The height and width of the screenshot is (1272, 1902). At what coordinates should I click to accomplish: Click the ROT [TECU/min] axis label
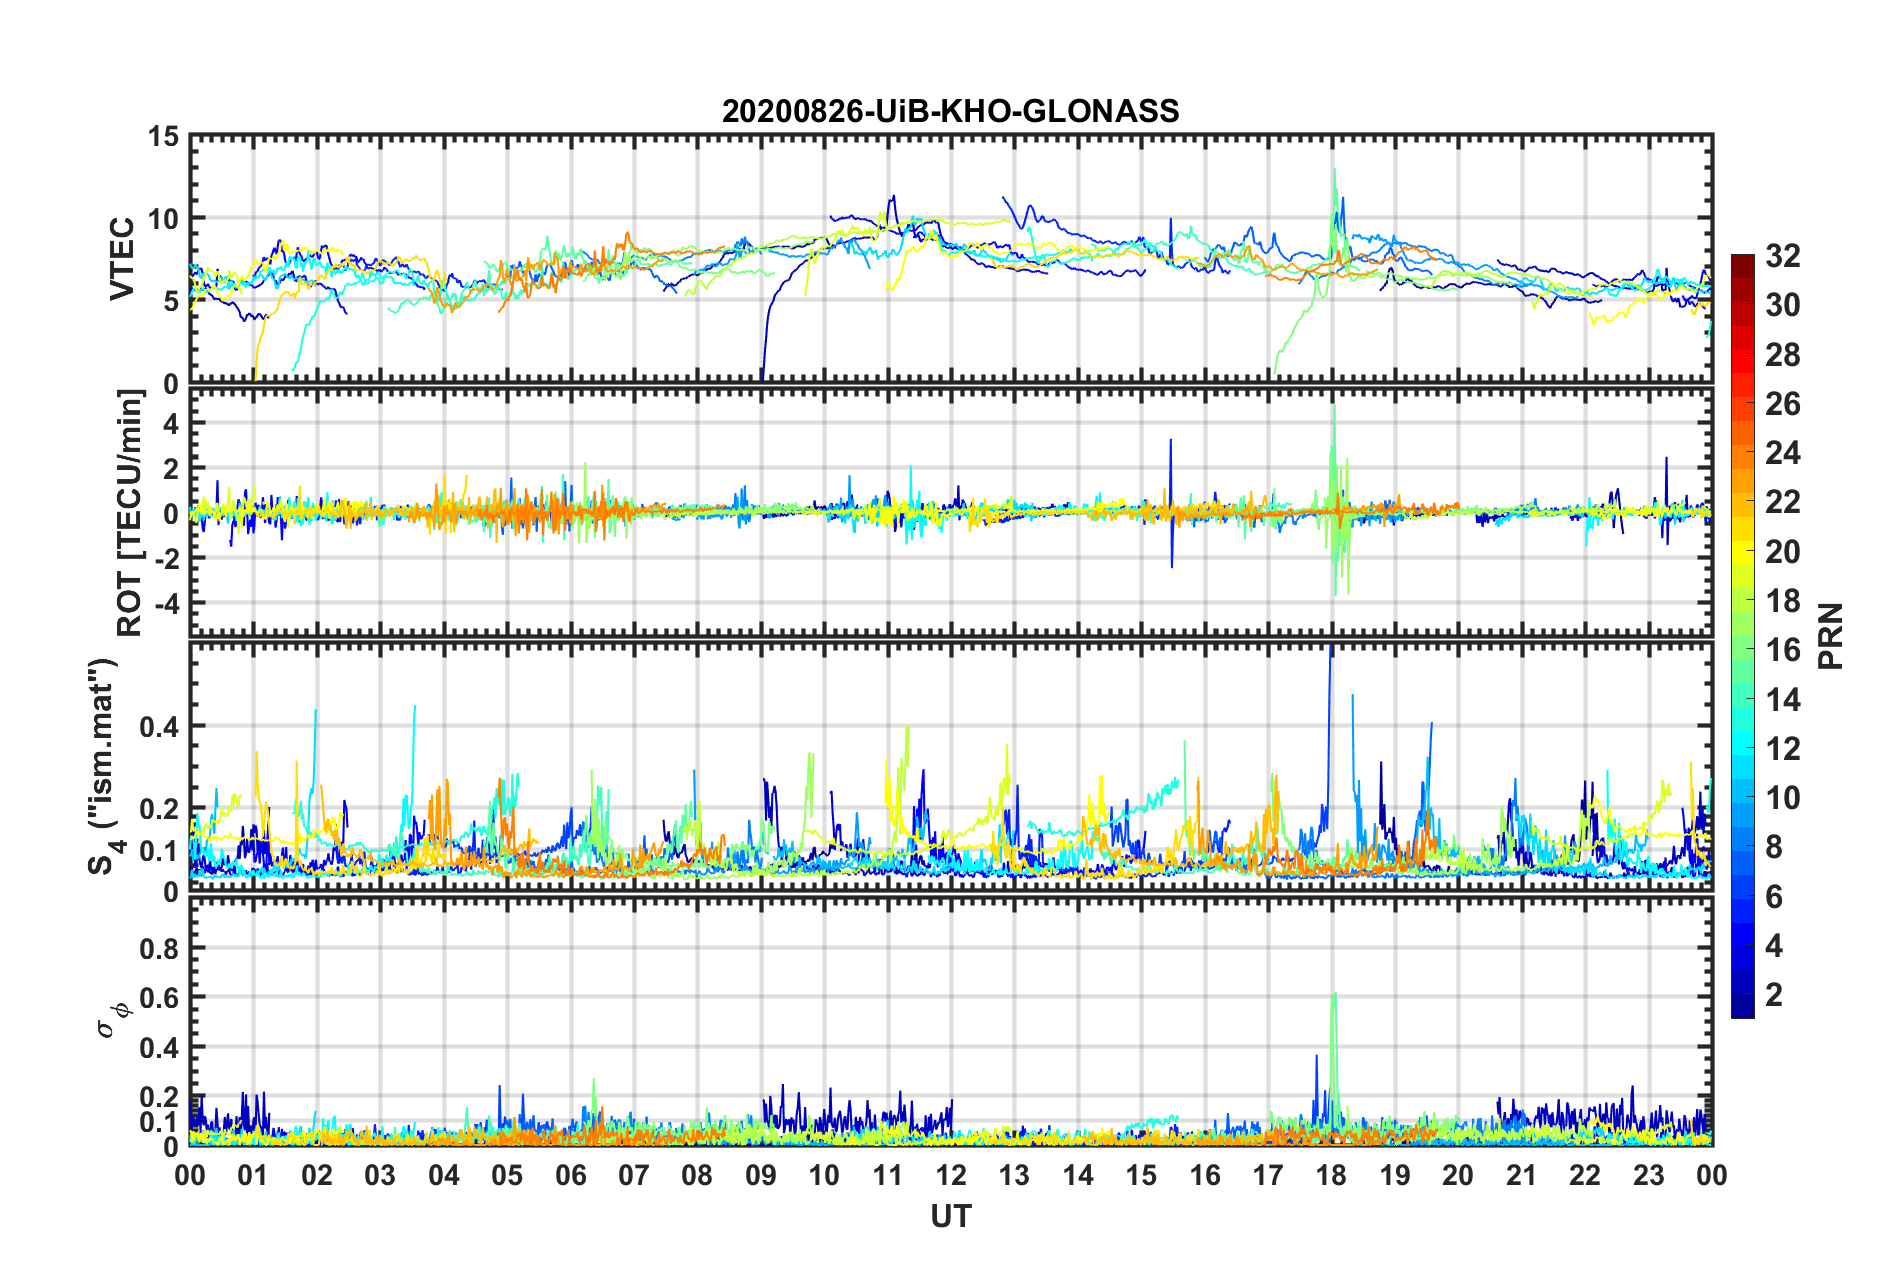130,513
